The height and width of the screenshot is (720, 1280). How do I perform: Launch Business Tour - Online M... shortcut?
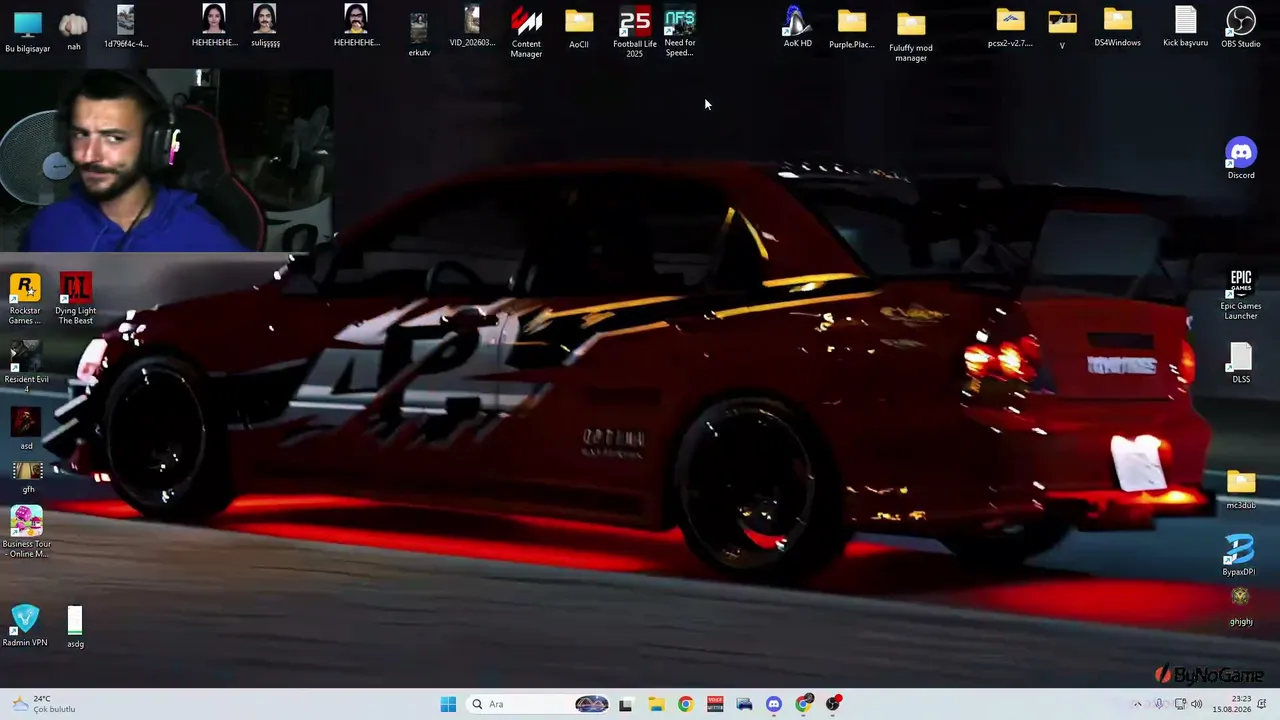[x=27, y=532]
